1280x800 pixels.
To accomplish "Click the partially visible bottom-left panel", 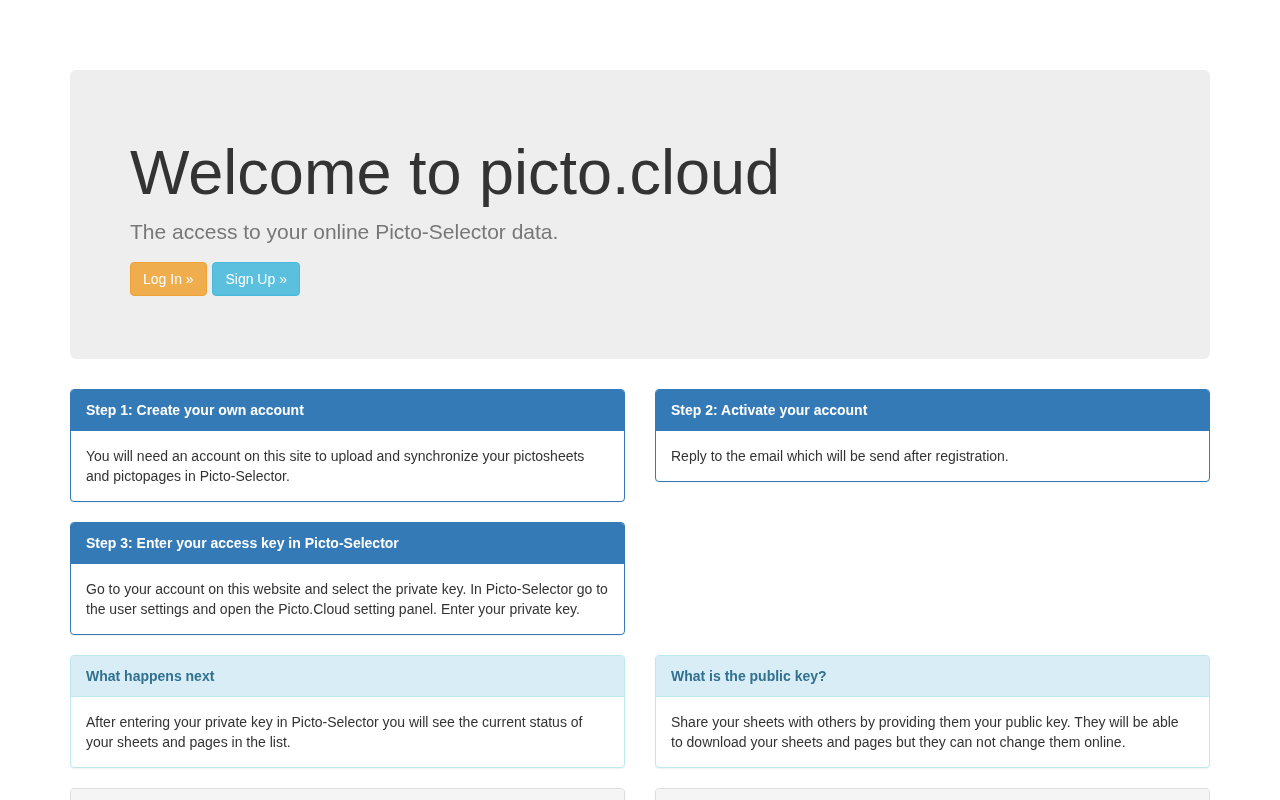I will (347, 794).
